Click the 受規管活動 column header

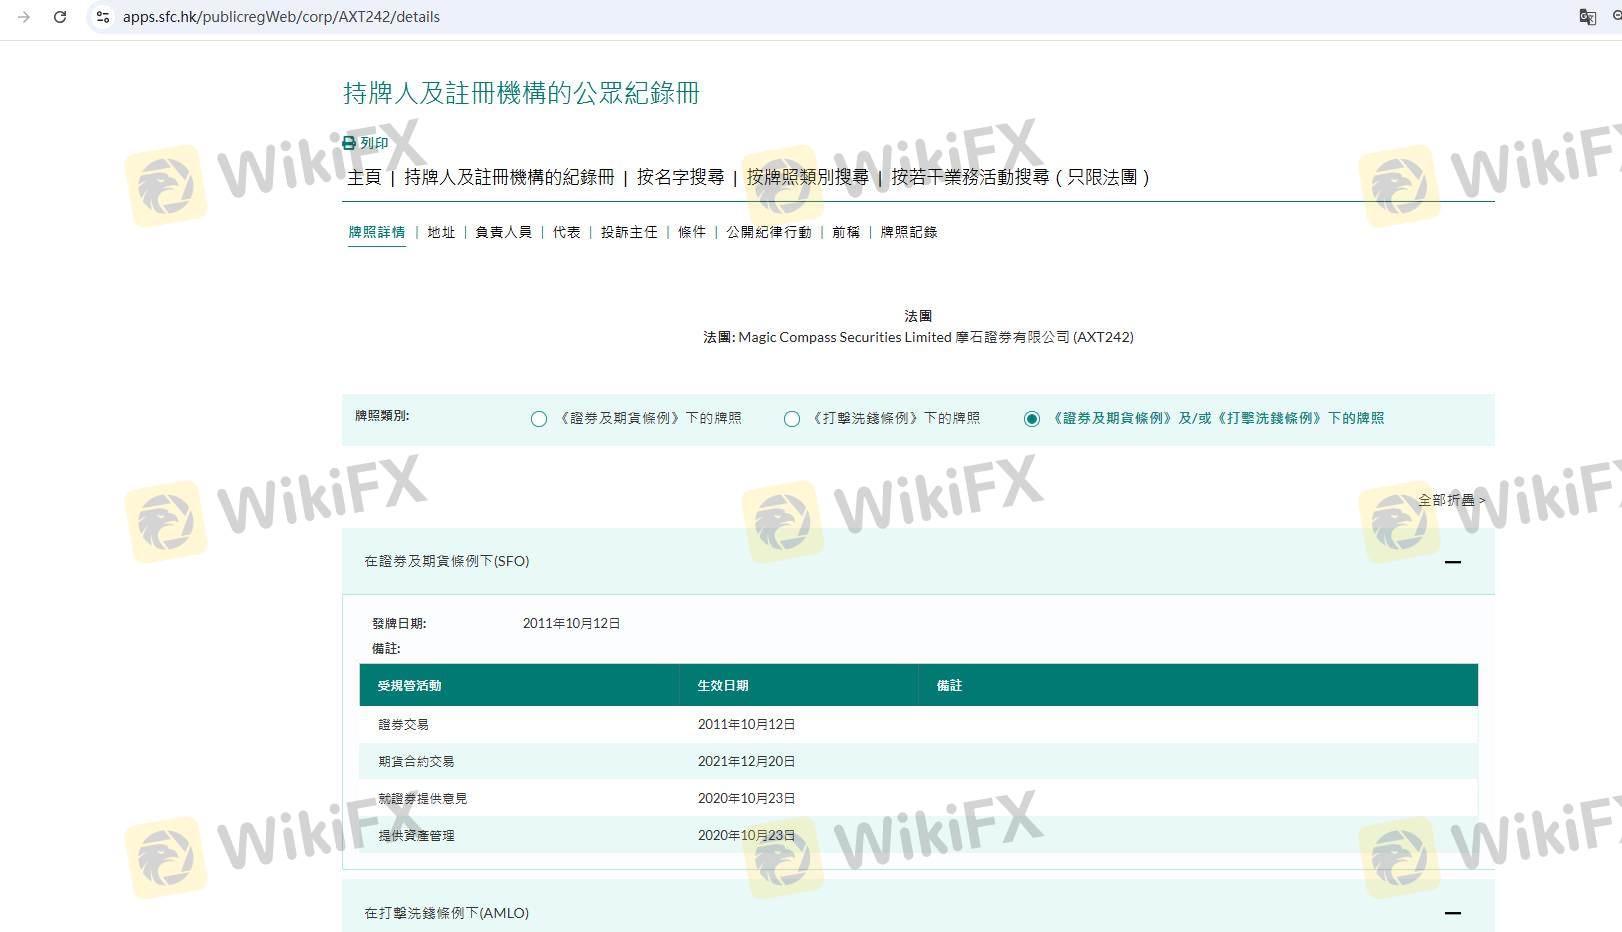click(x=409, y=686)
